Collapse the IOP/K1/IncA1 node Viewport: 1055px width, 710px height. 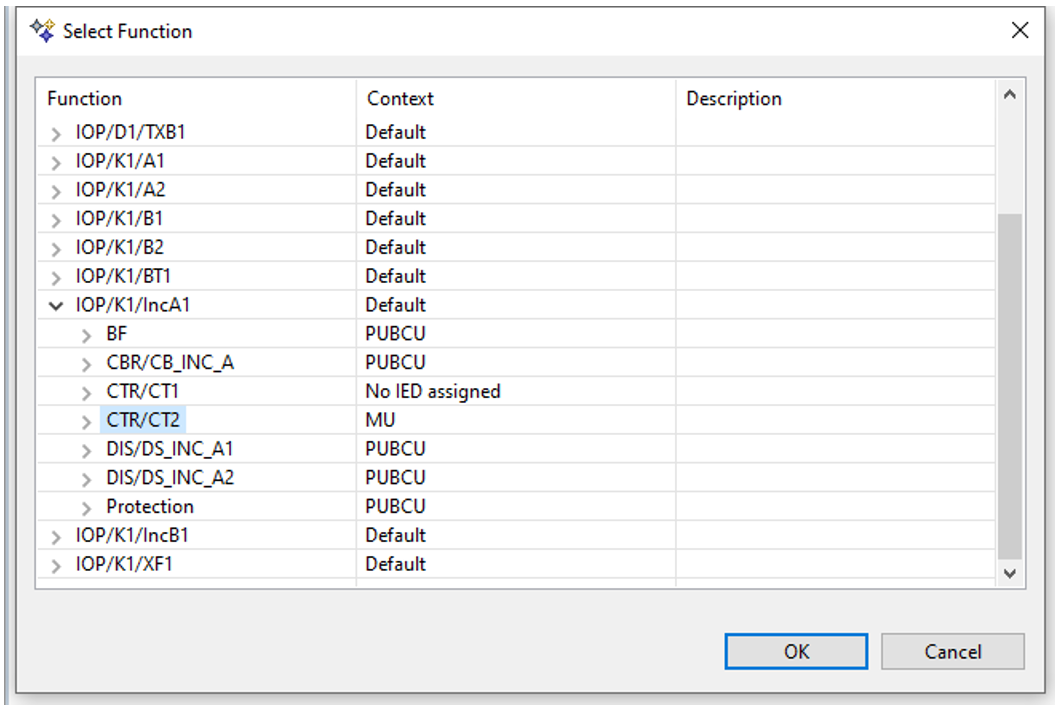57,306
